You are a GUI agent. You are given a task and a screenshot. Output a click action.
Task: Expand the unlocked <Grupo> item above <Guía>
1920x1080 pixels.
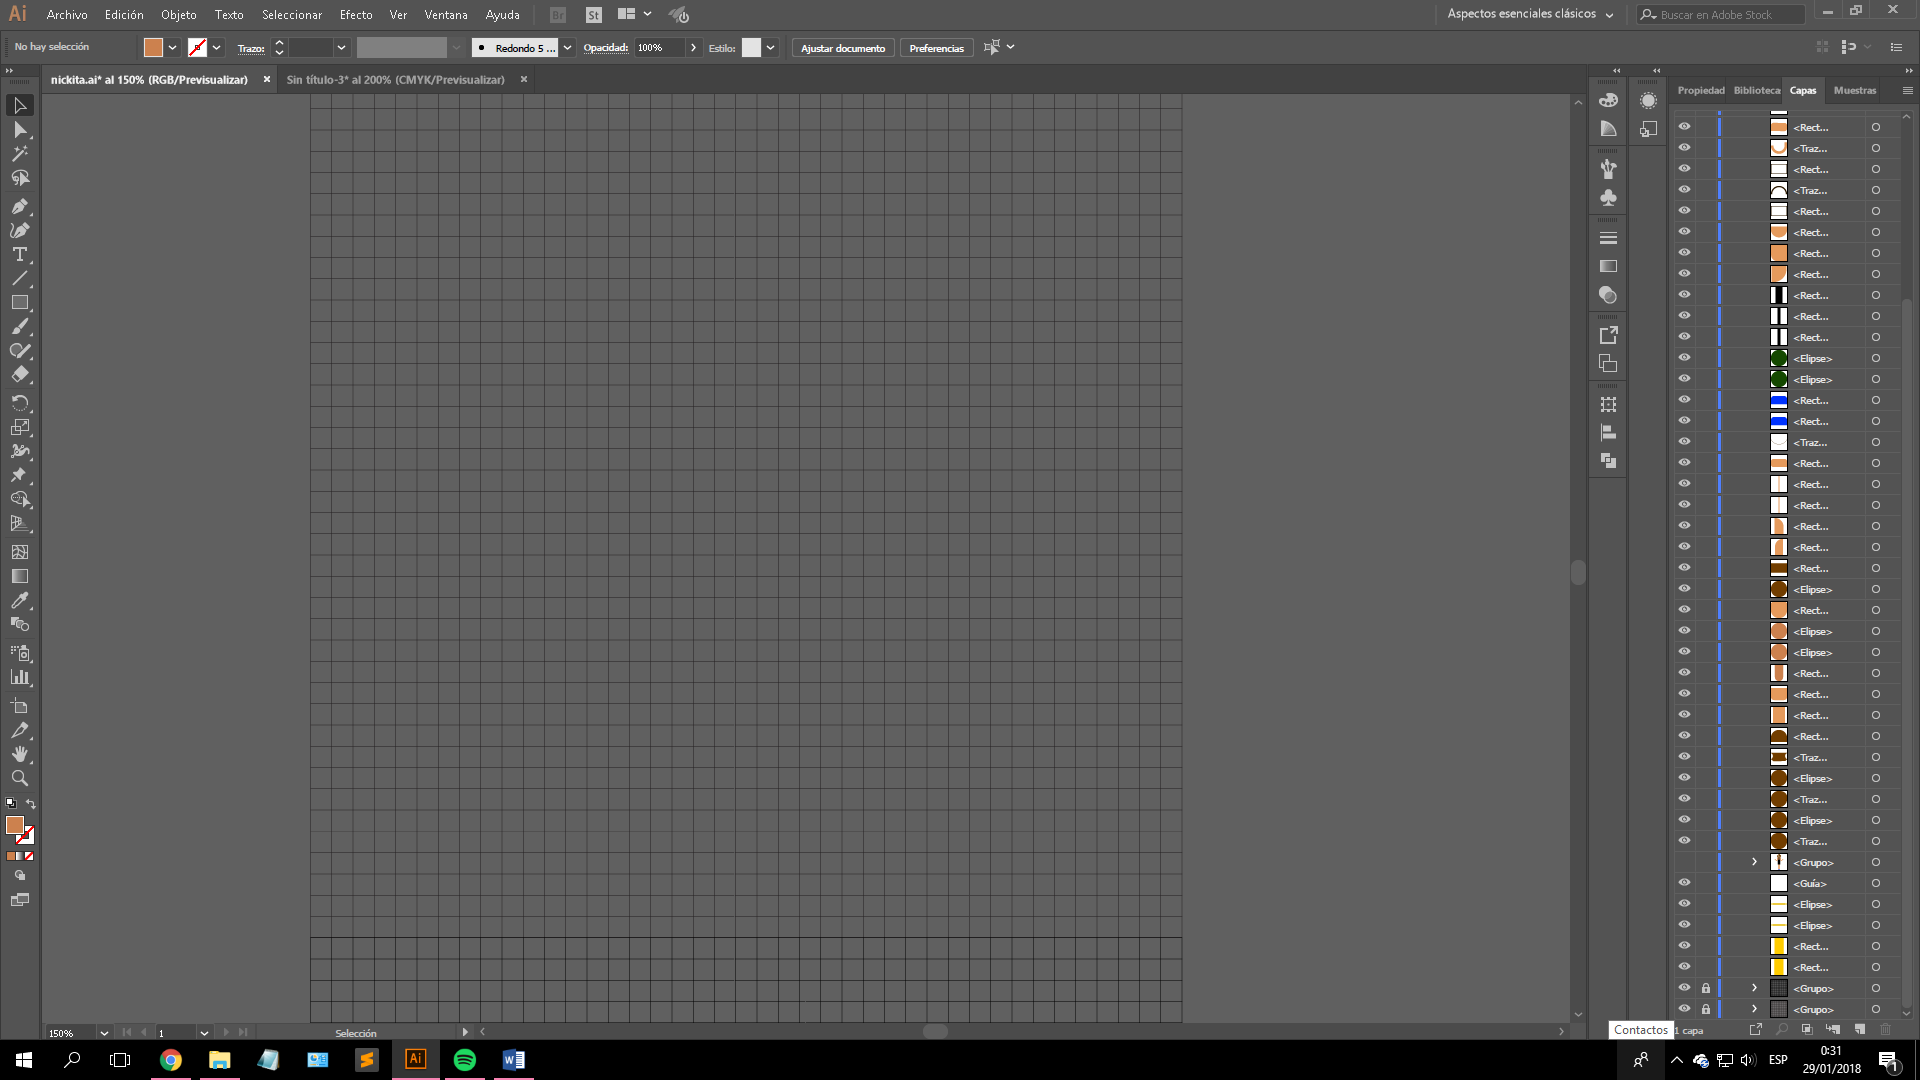pos(1754,862)
